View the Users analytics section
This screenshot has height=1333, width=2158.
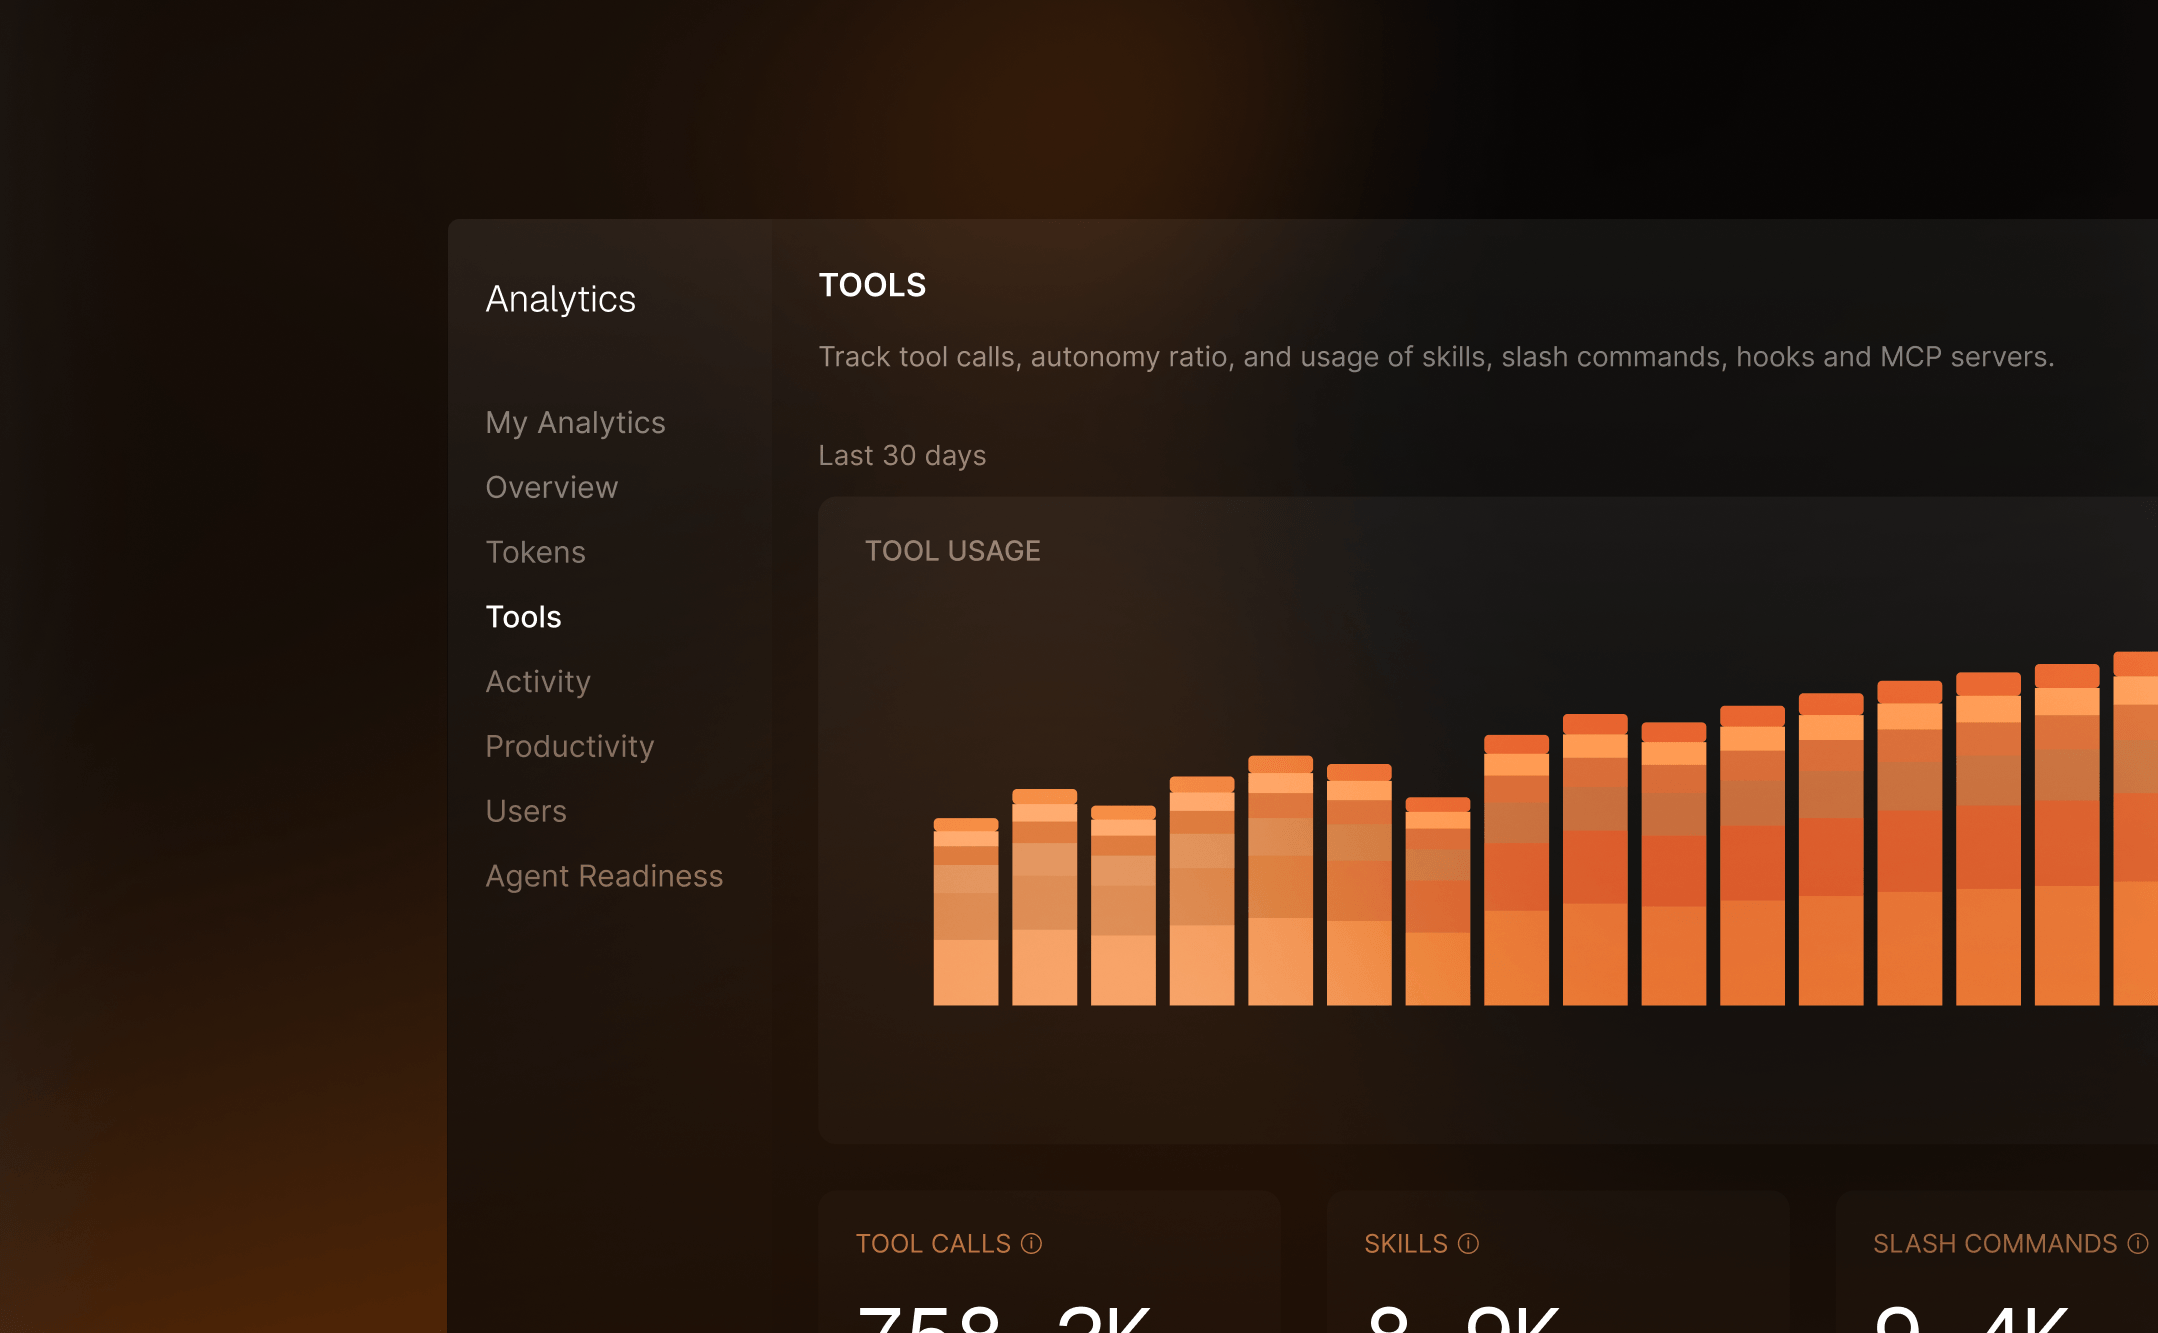[526, 811]
